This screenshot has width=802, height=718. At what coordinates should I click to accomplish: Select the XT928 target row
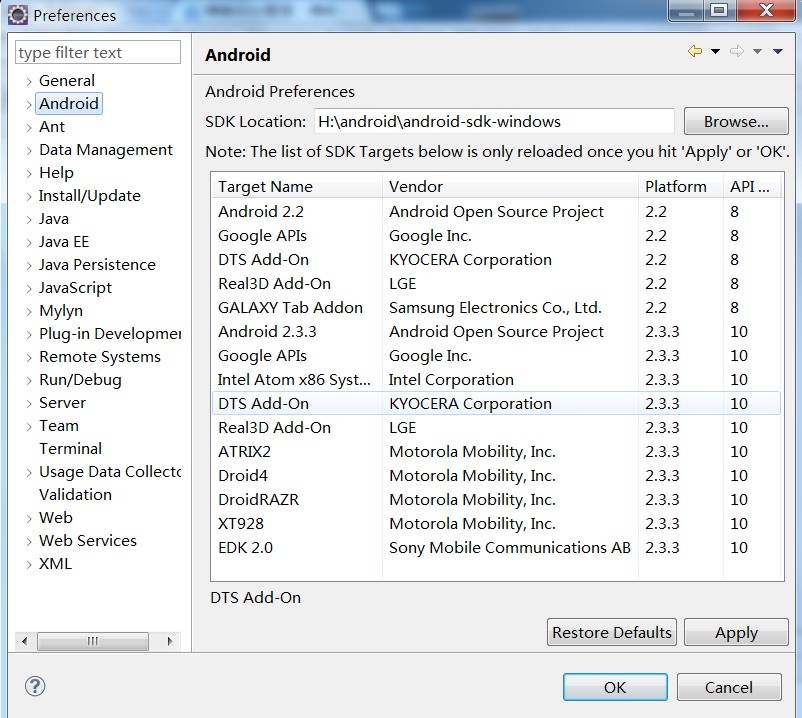[x=496, y=524]
